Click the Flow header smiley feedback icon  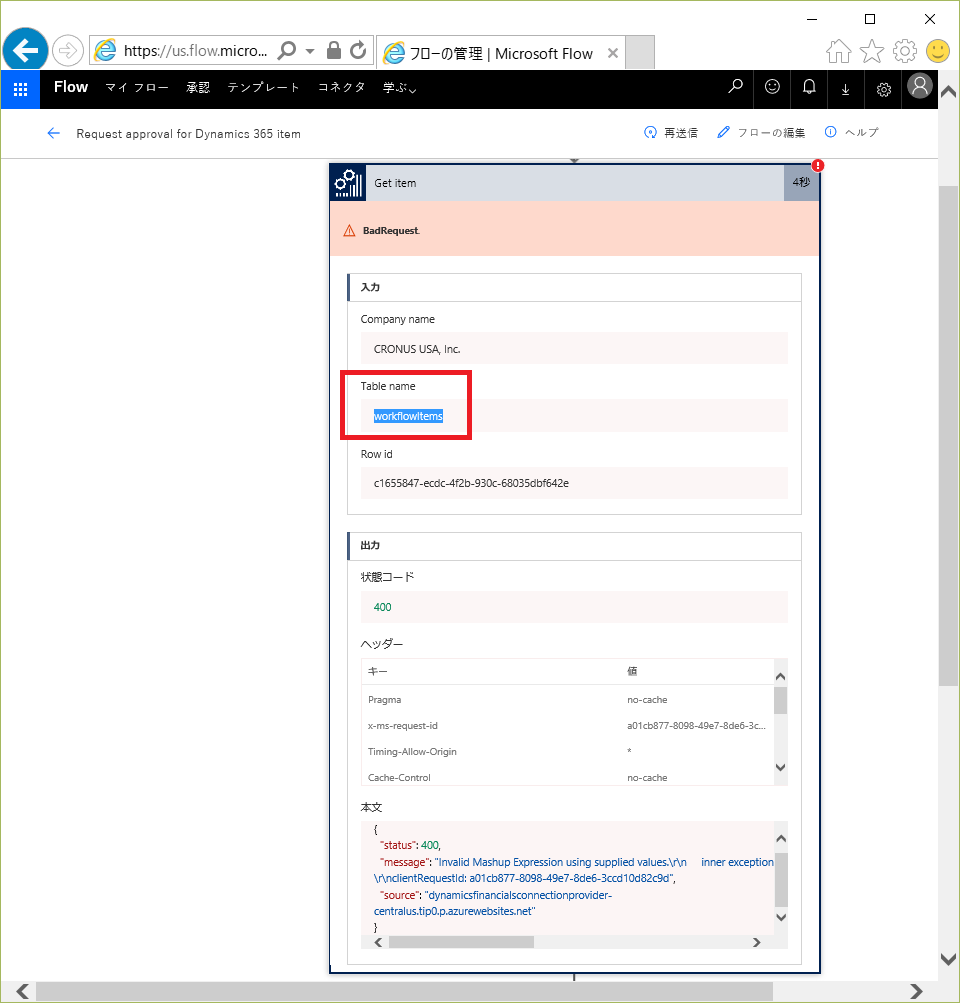pos(772,87)
